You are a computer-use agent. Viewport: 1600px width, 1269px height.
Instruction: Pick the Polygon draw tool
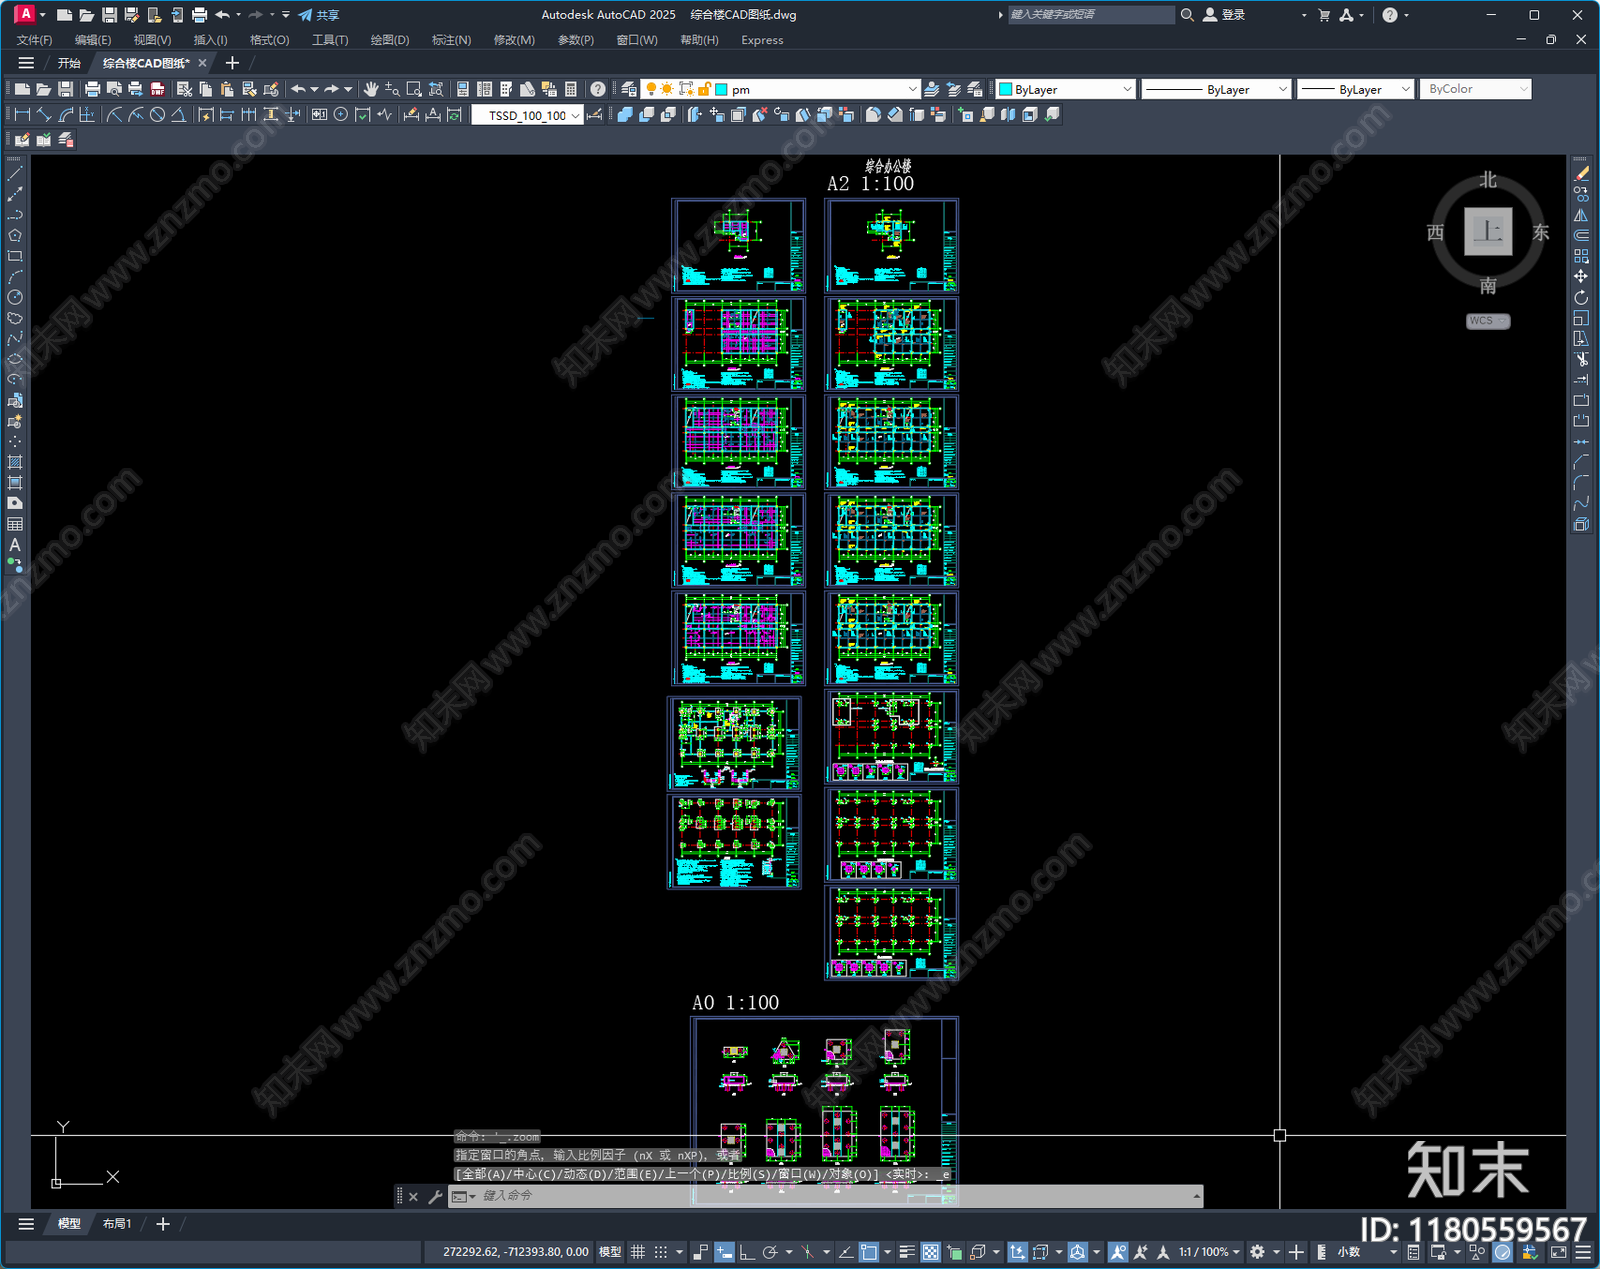[15, 236]
